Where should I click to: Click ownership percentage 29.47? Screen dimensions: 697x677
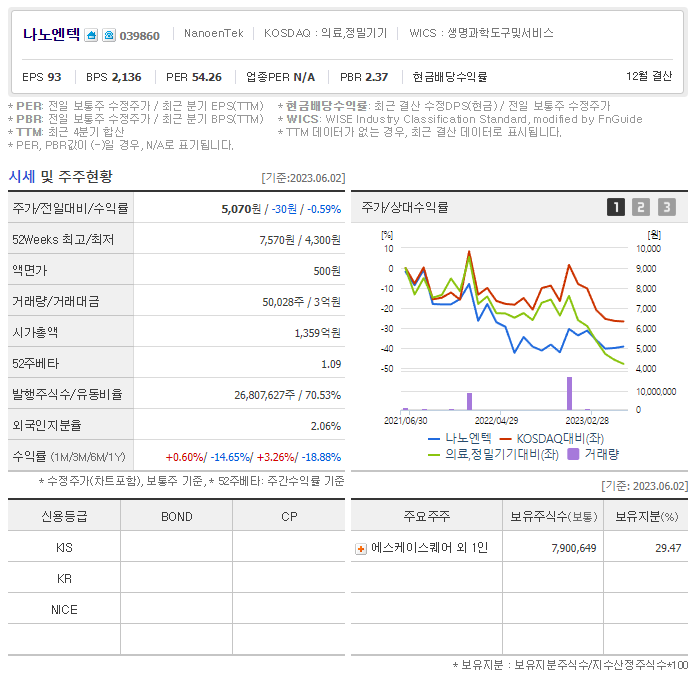coord(668,548)
